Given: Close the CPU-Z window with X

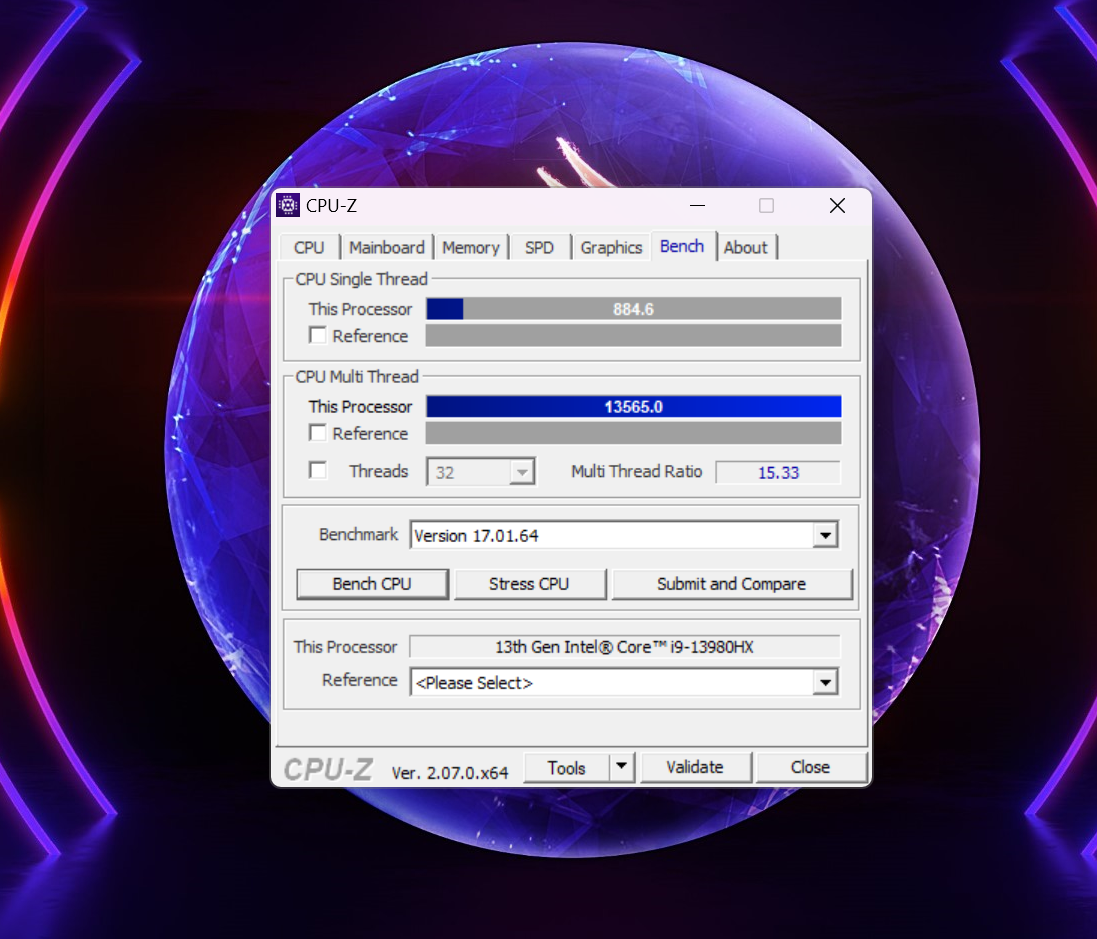Looking at the screenshot, I should tap(837, 206).
